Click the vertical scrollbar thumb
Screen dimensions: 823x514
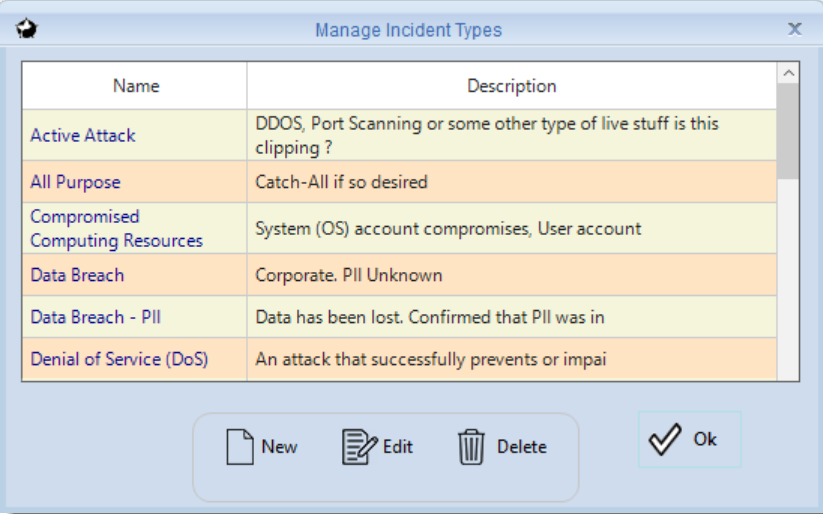(x=788, y=131)
